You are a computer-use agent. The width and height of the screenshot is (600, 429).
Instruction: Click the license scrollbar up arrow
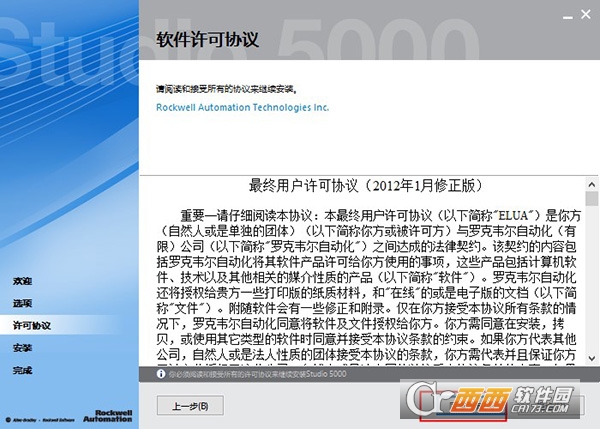(x=592, y=184)
